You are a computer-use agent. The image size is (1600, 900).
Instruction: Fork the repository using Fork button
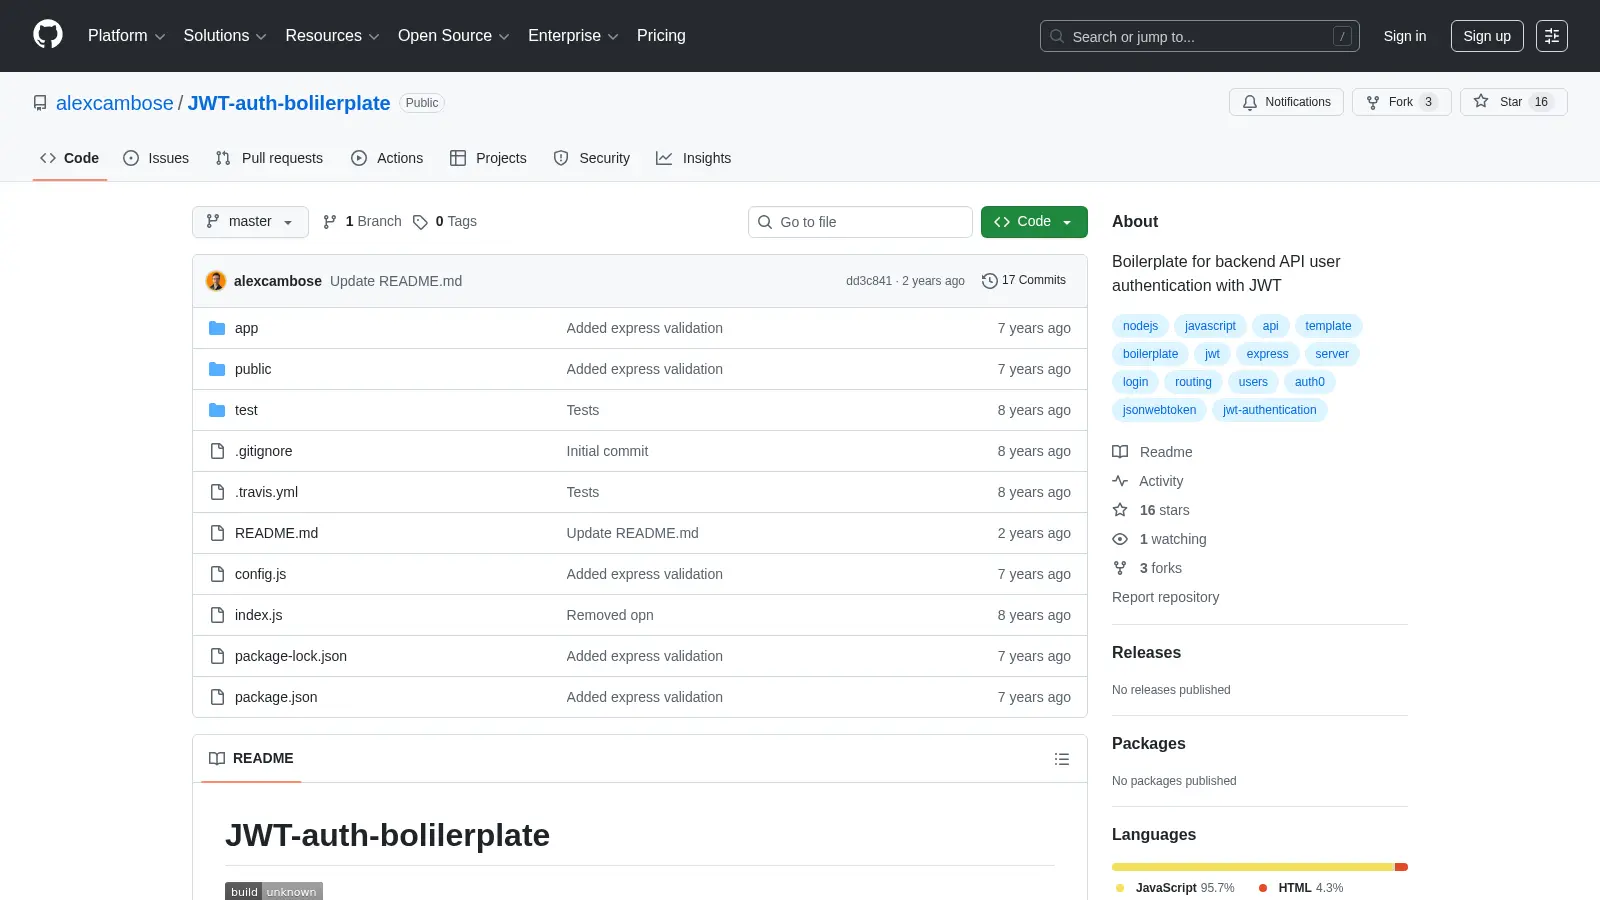point(1401,102)
